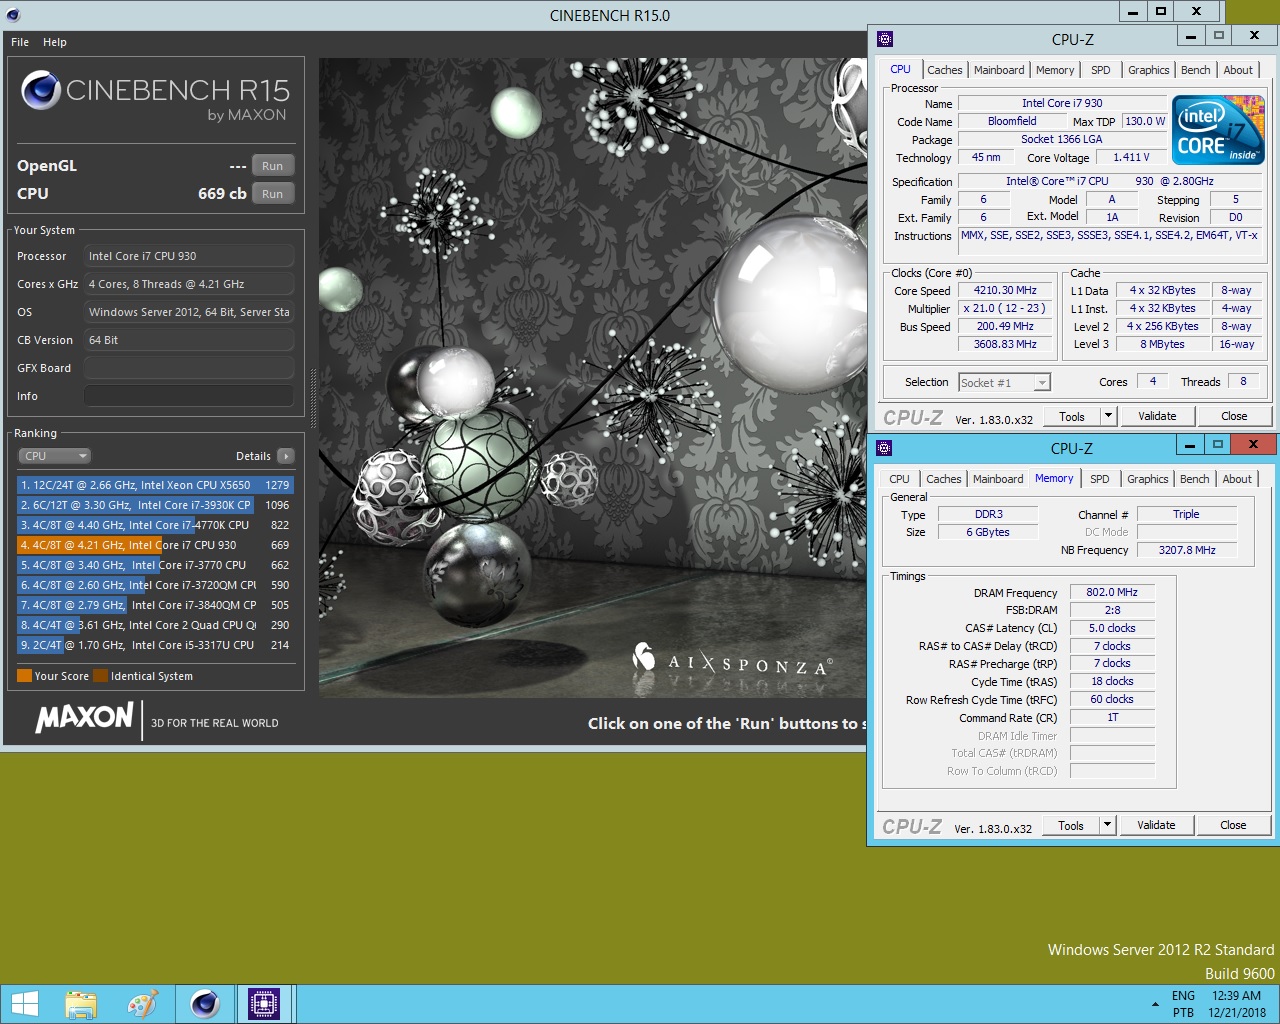Open the CPU ranking type dropdown
Screen dimensions: 1280x1024
(54, 456)
